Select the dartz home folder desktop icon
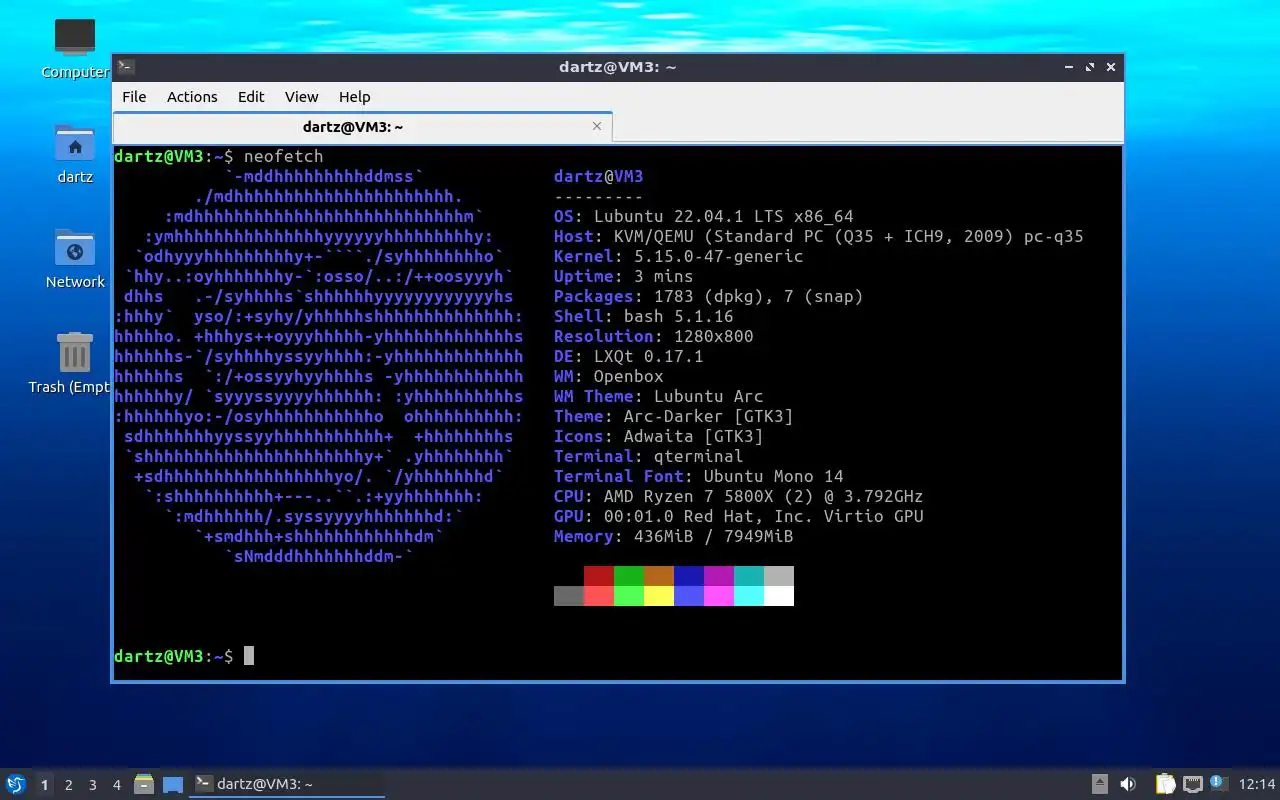This screenshot has width=1280, height=800. point(75,154)
